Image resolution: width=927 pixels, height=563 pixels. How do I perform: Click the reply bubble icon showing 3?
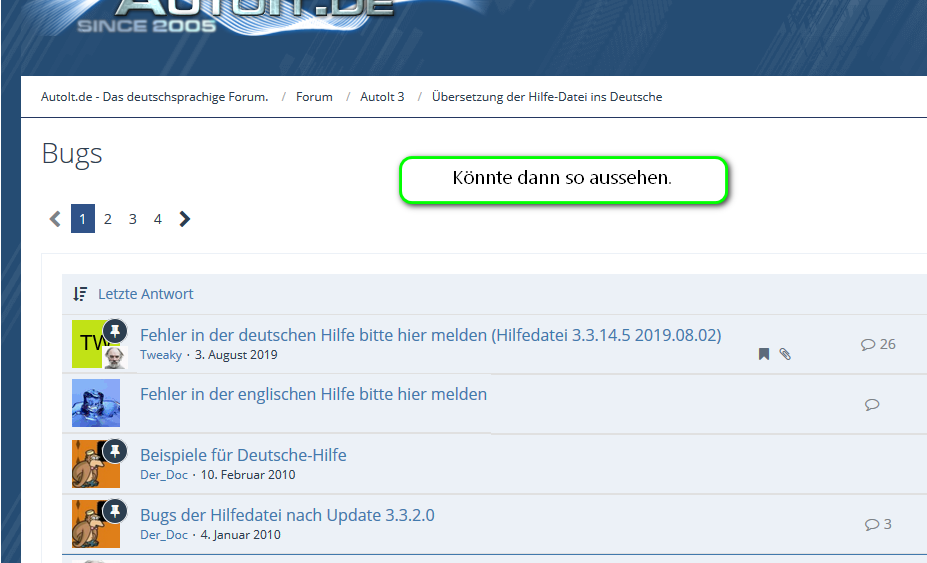[x=872, y=524]
